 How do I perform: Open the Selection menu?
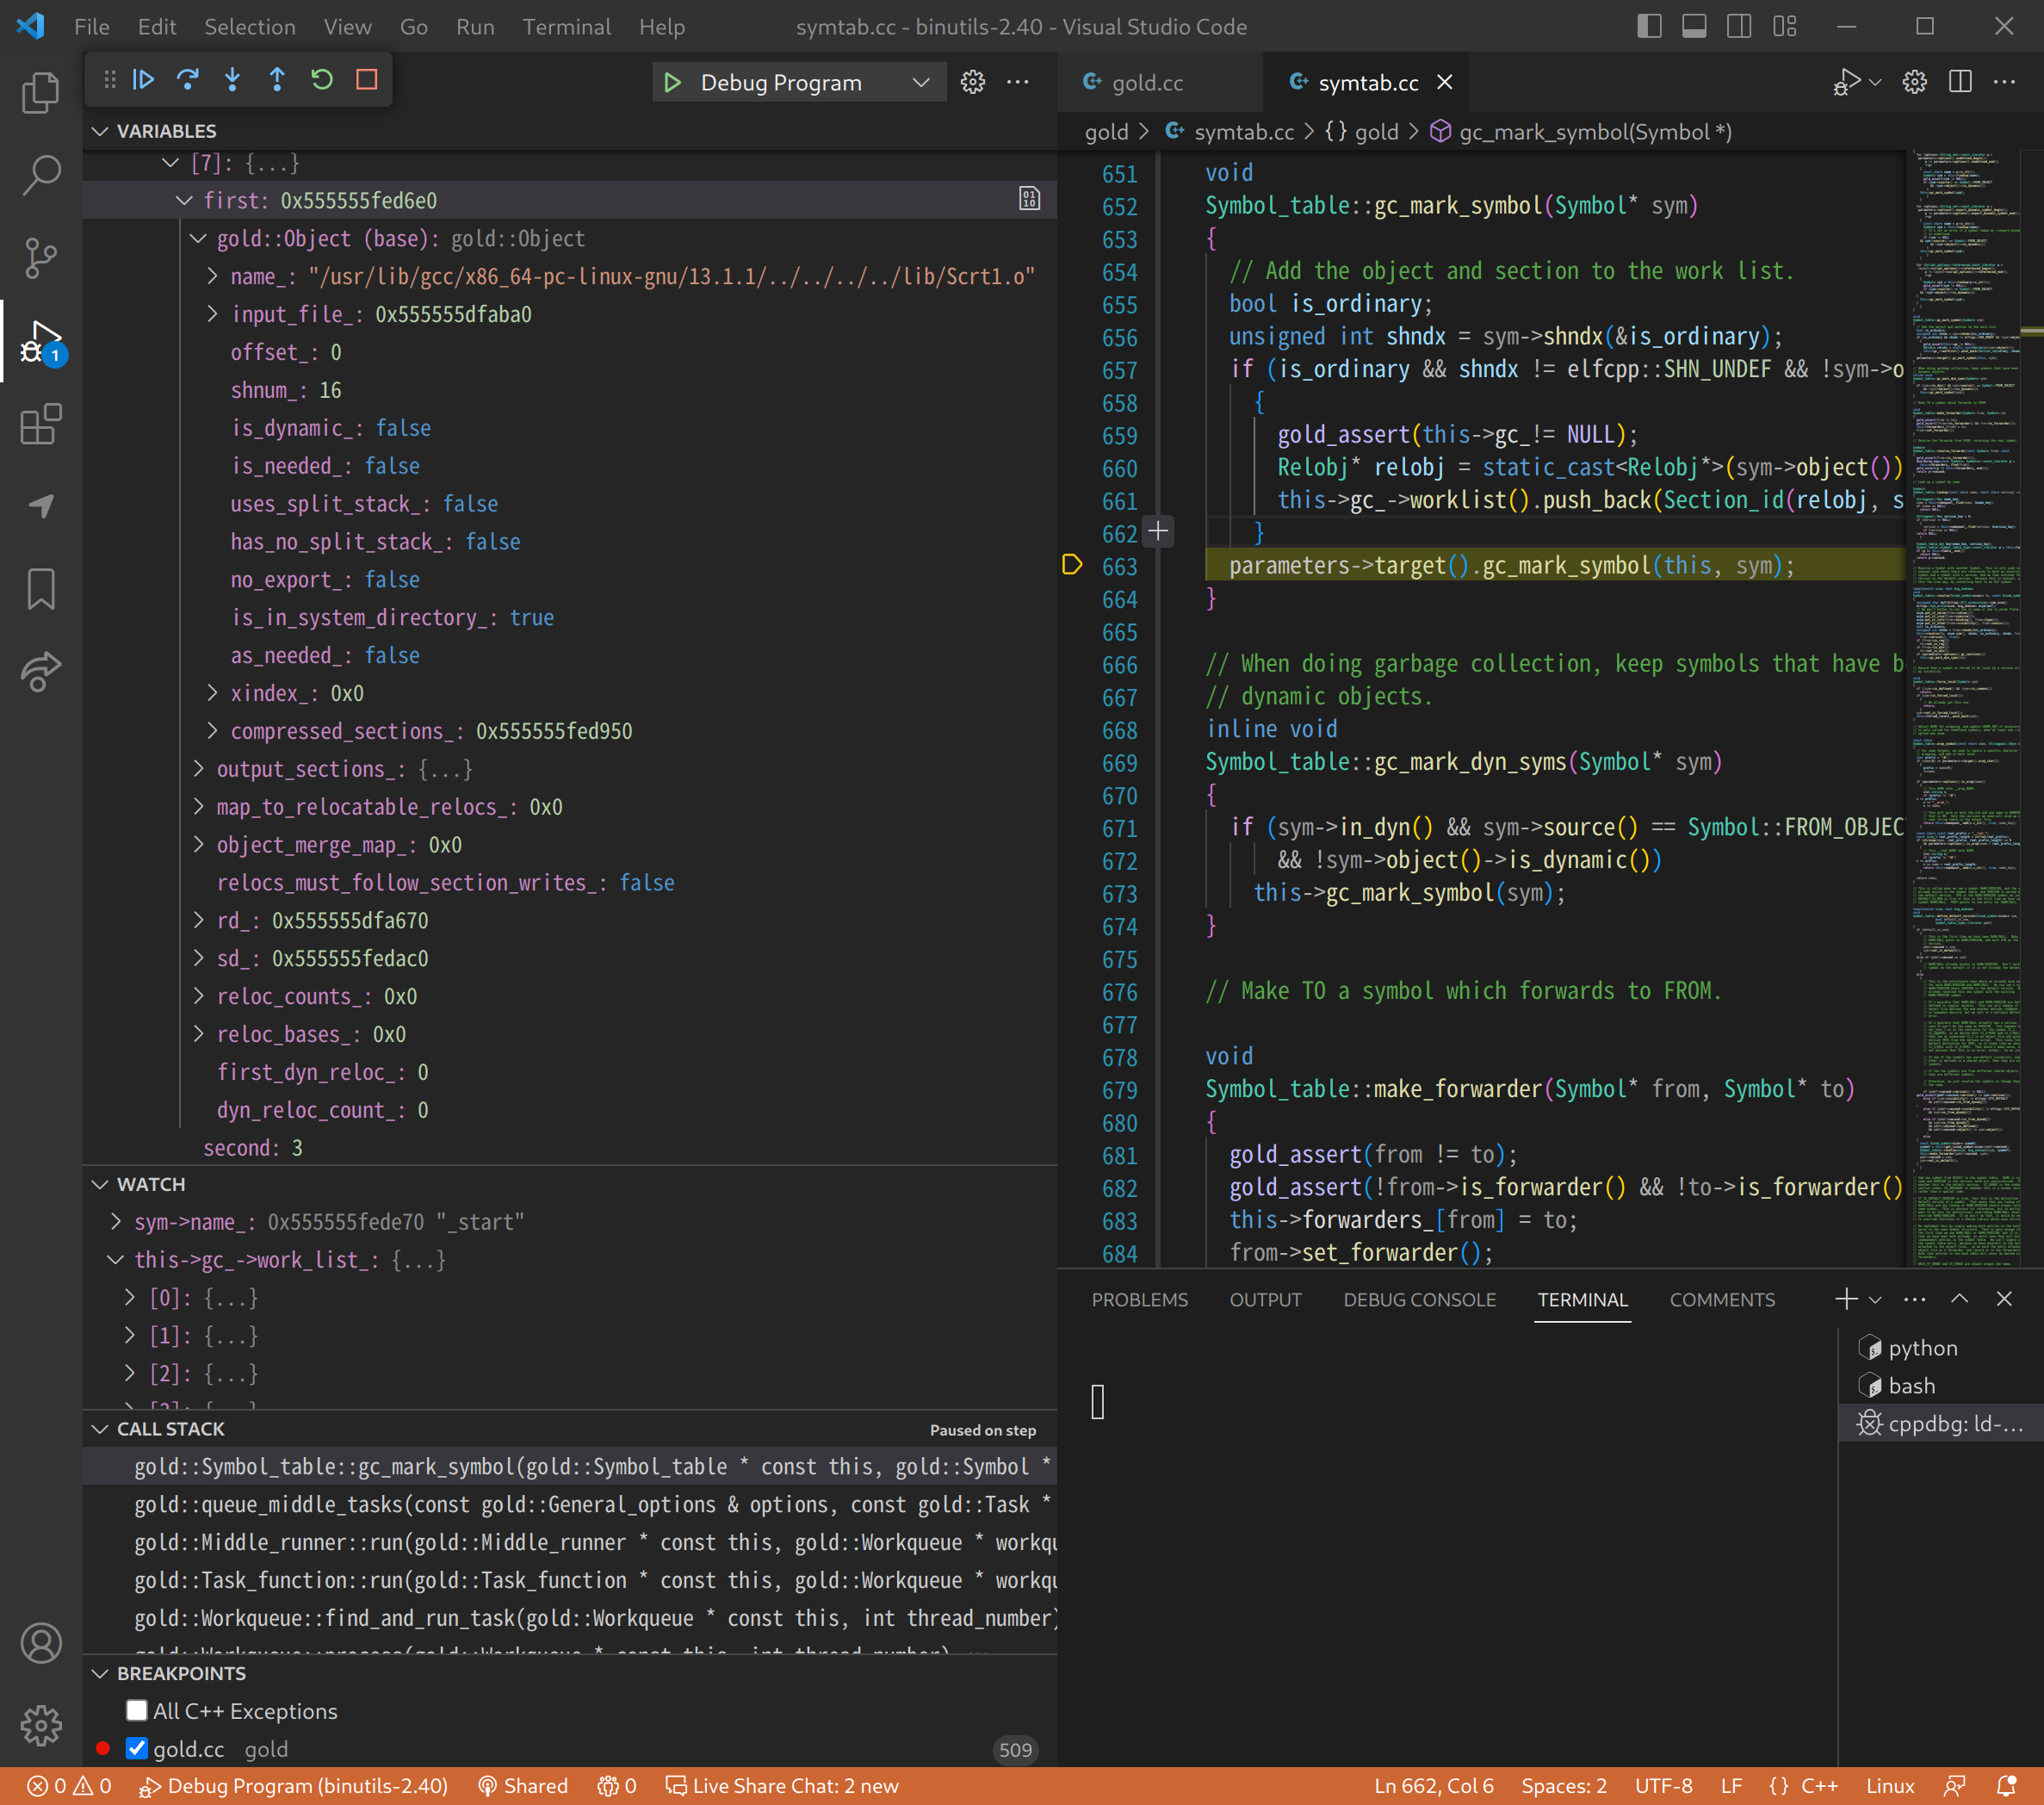250,27
